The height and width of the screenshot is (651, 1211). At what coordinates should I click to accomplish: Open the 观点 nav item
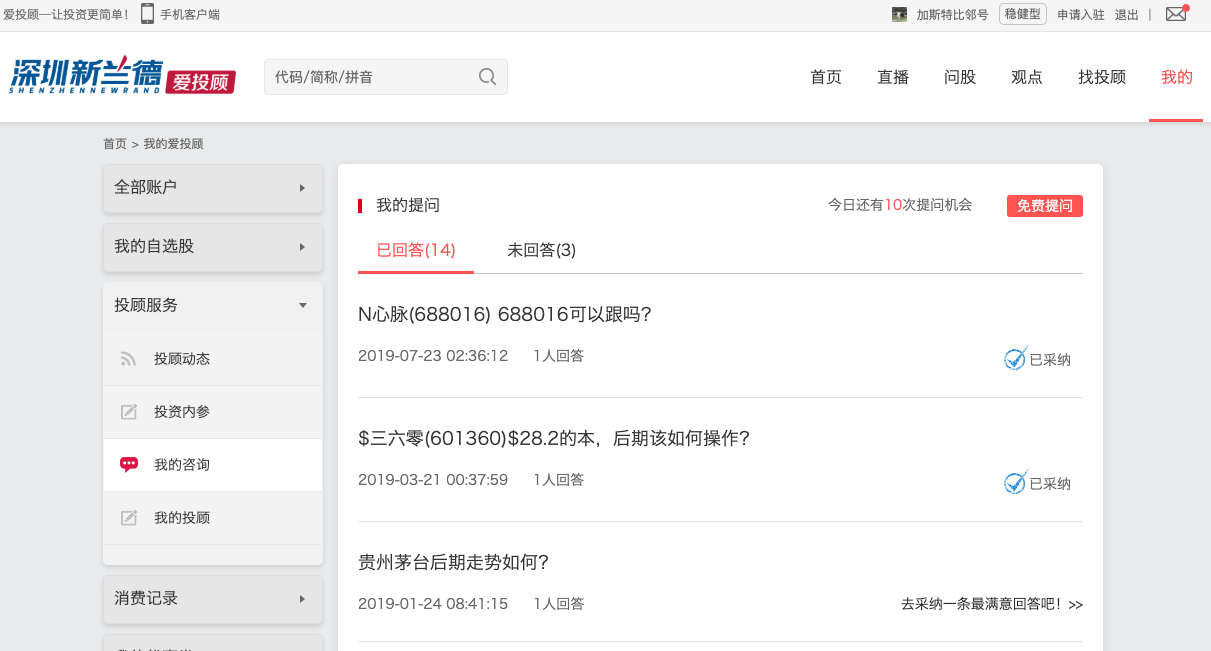coord(1027,77)
